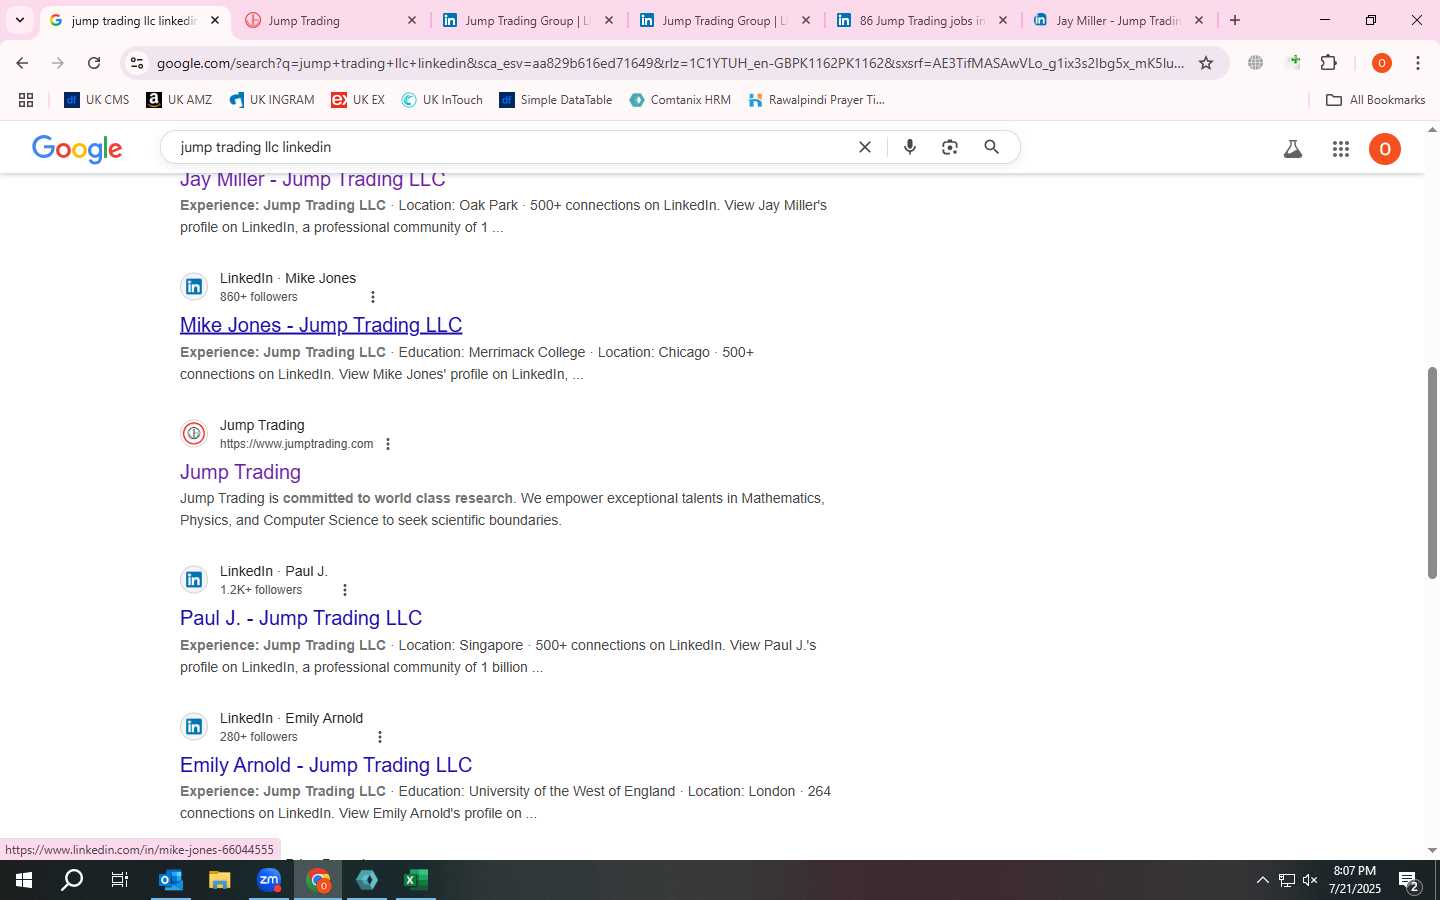Open All Bookmarks folder

pos(1375,100)
